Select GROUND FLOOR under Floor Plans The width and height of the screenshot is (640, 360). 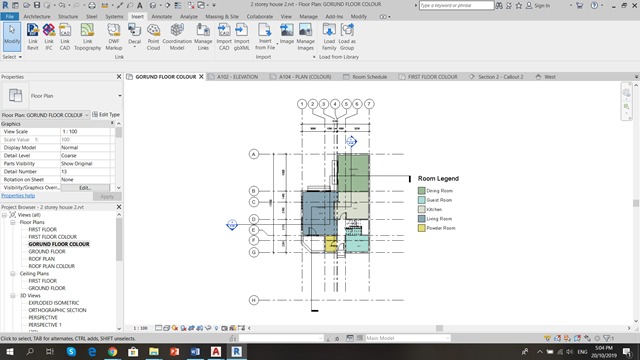coord(47,251)
